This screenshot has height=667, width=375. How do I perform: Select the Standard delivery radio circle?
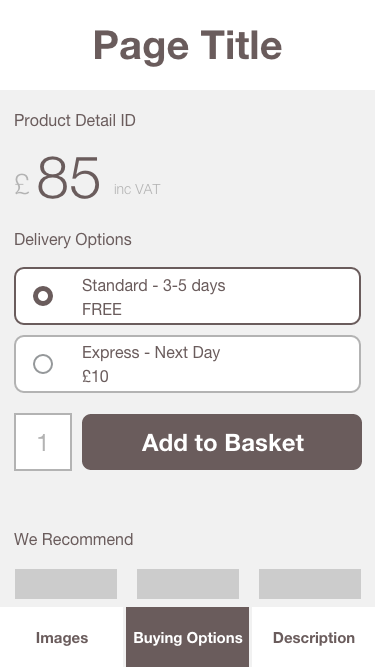pyautogui.click(x=43, y=296)
